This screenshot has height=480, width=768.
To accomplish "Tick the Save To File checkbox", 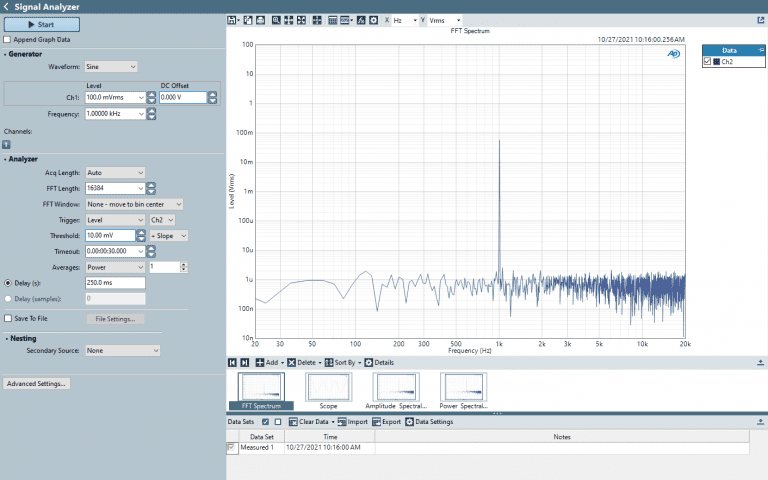I will (x=9, y=319).
